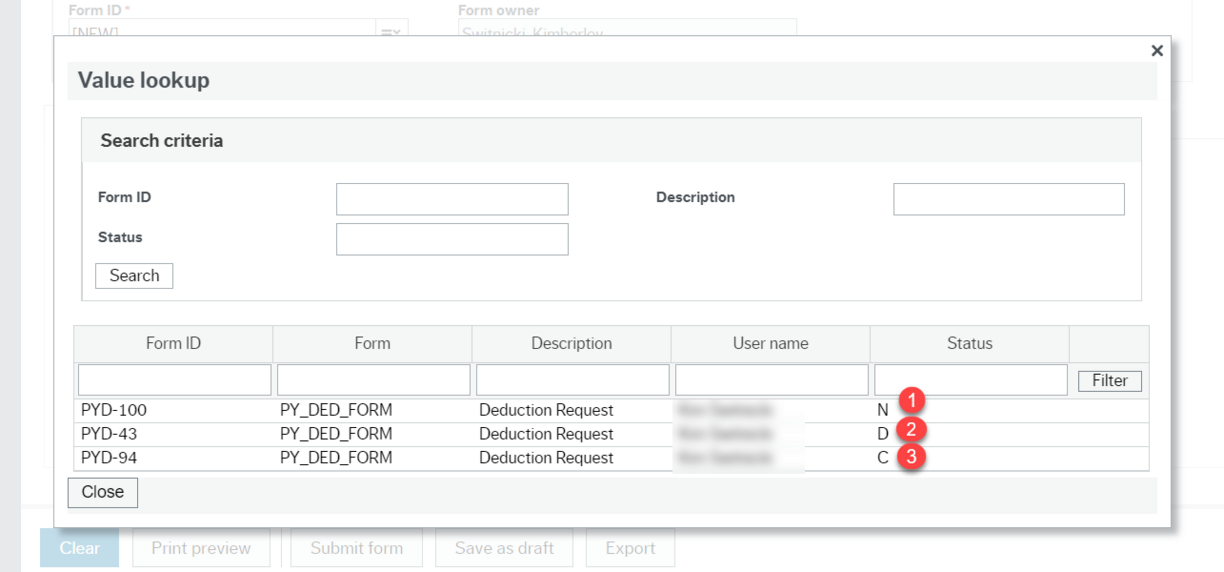
Task: Click the Filter button
Action: 1109,380
